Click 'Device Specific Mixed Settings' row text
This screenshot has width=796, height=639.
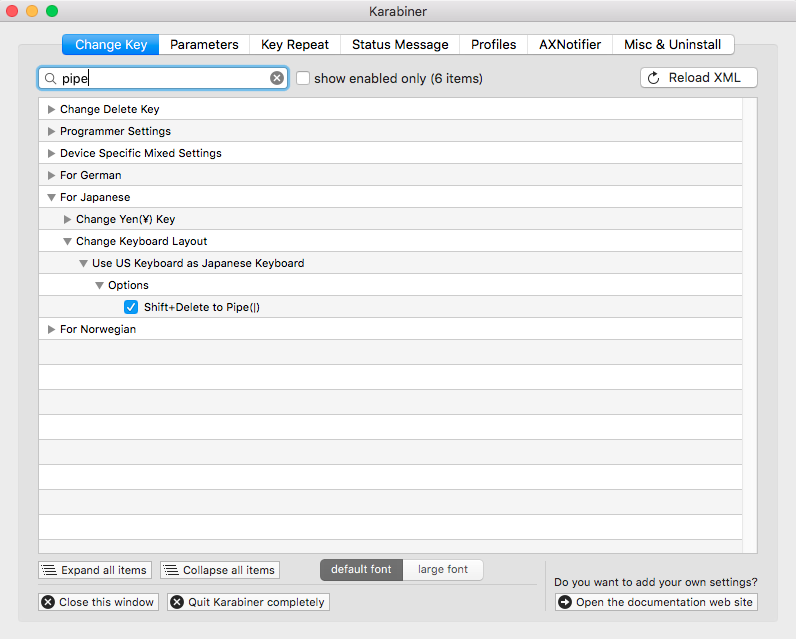tap(141, 153)
